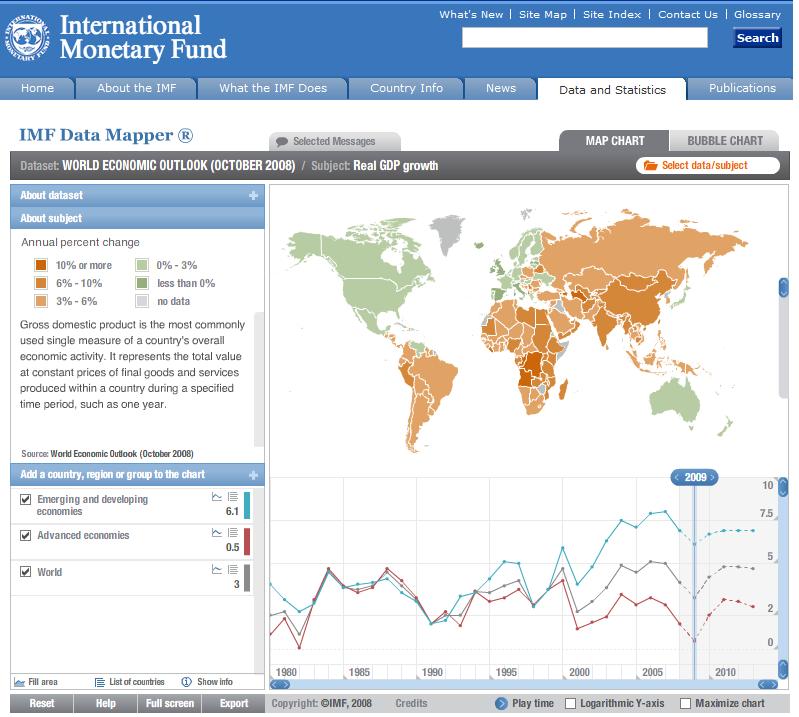Show the chart line icon for Advanced economies
Image resolution: width=799 pixels, height=717 pixels.
[x=217, y=533]
